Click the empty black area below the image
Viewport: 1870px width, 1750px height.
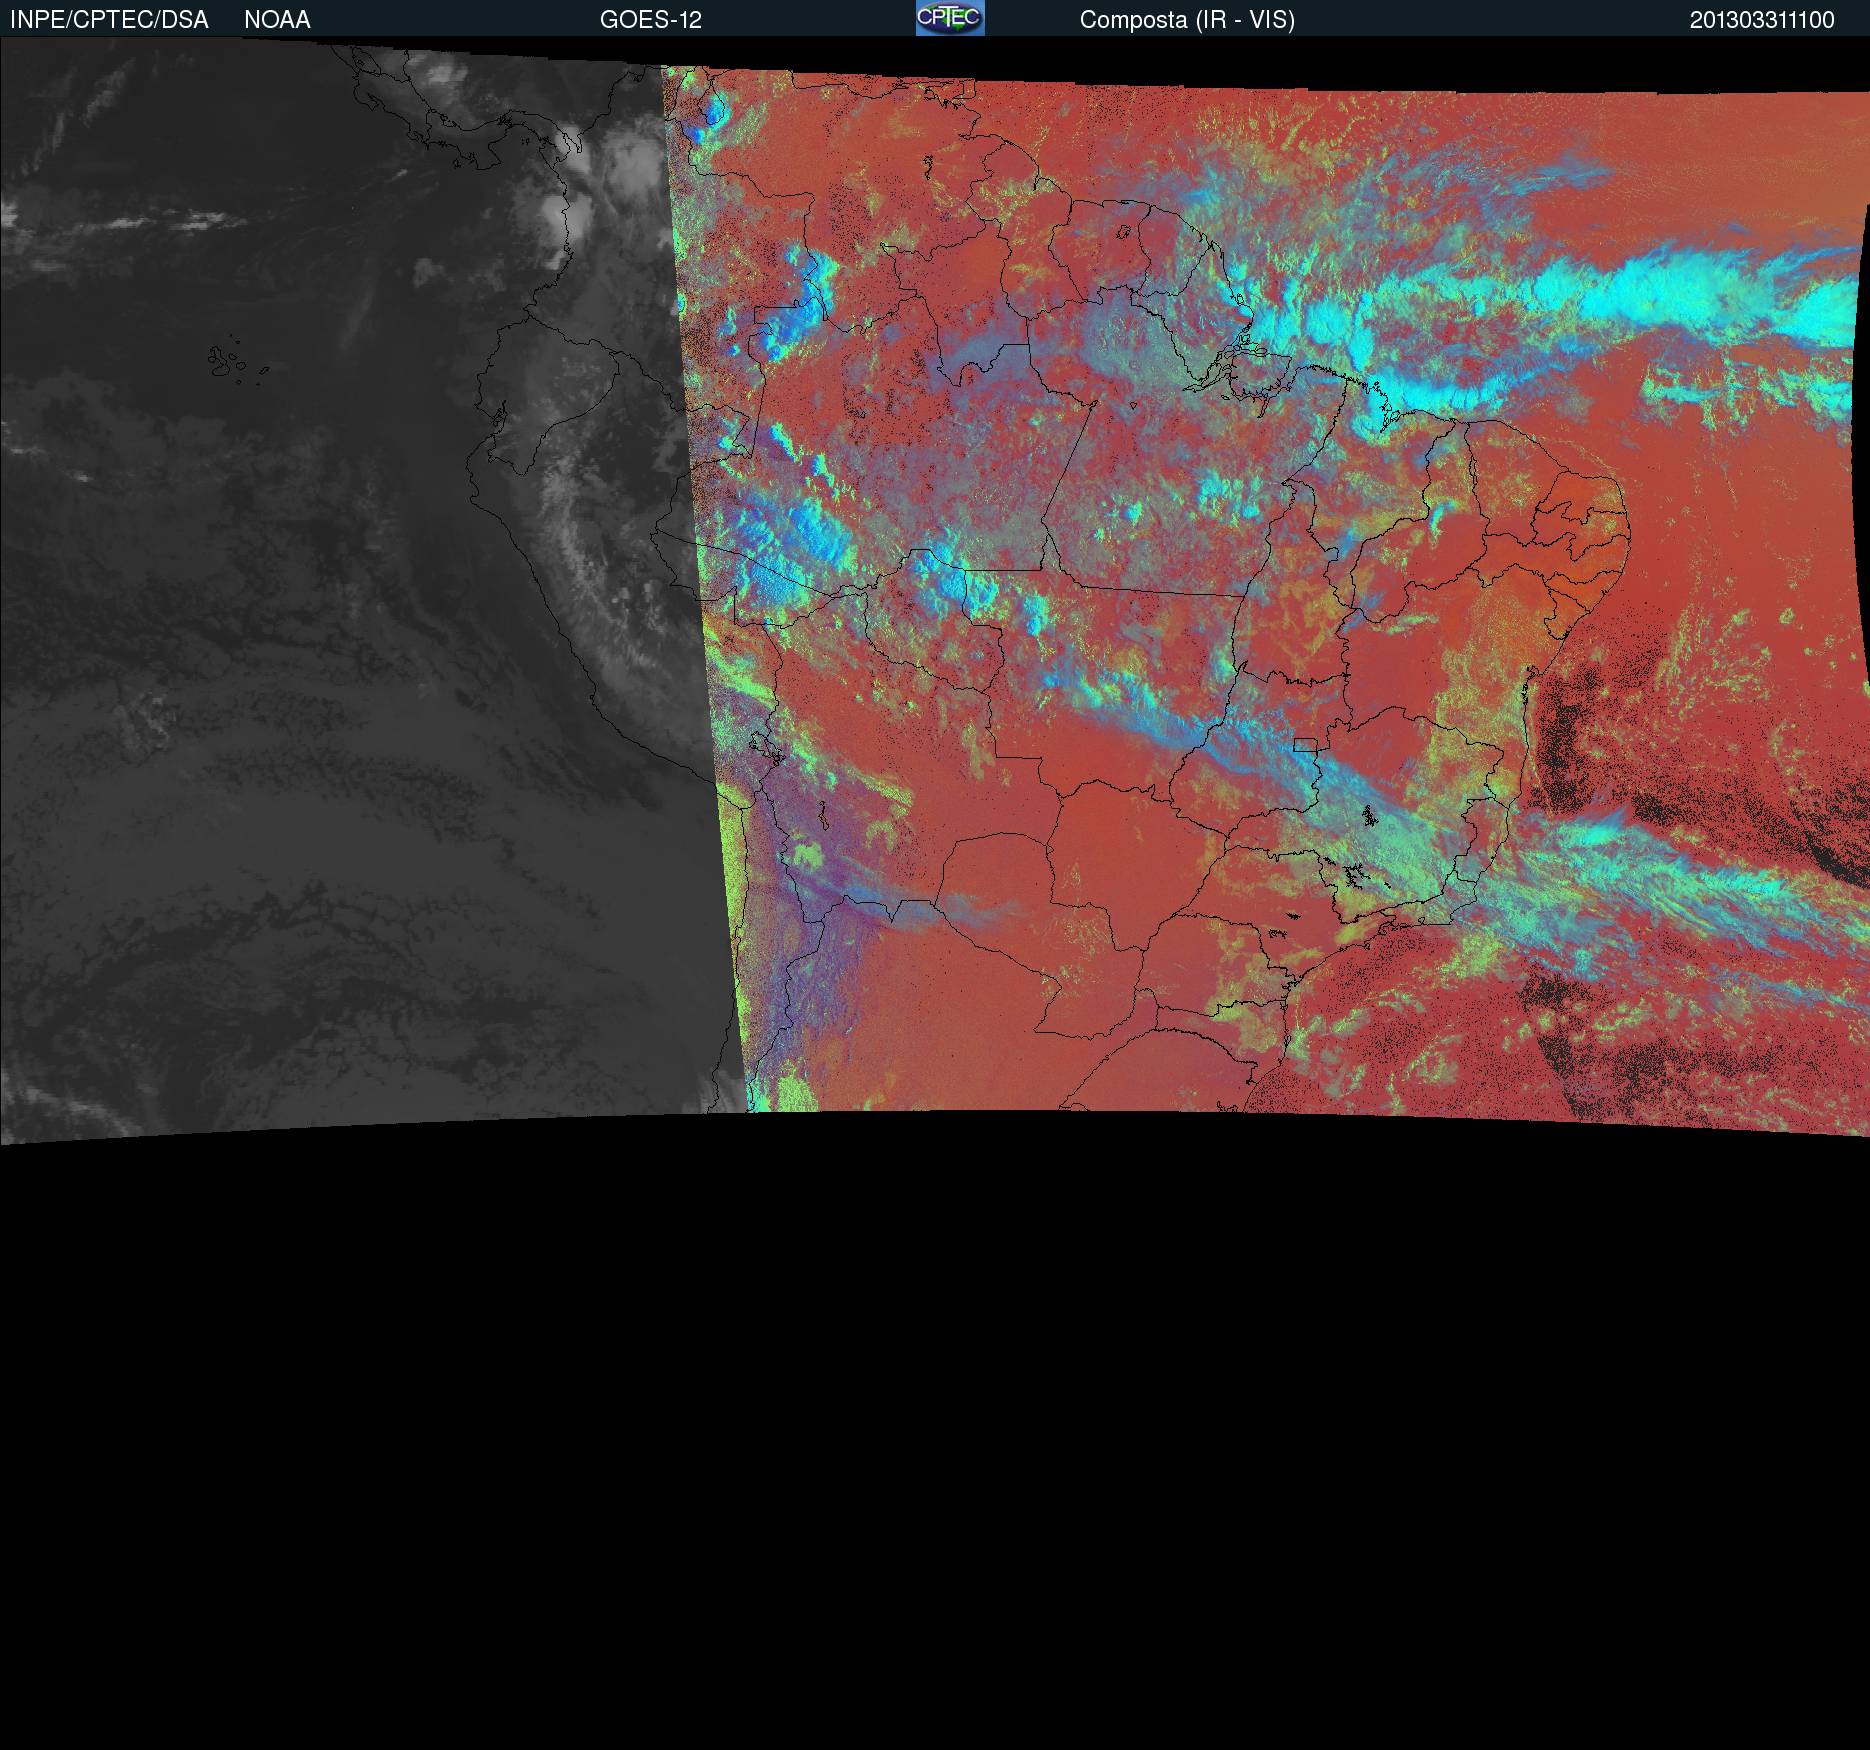[x=935, y=1450]
